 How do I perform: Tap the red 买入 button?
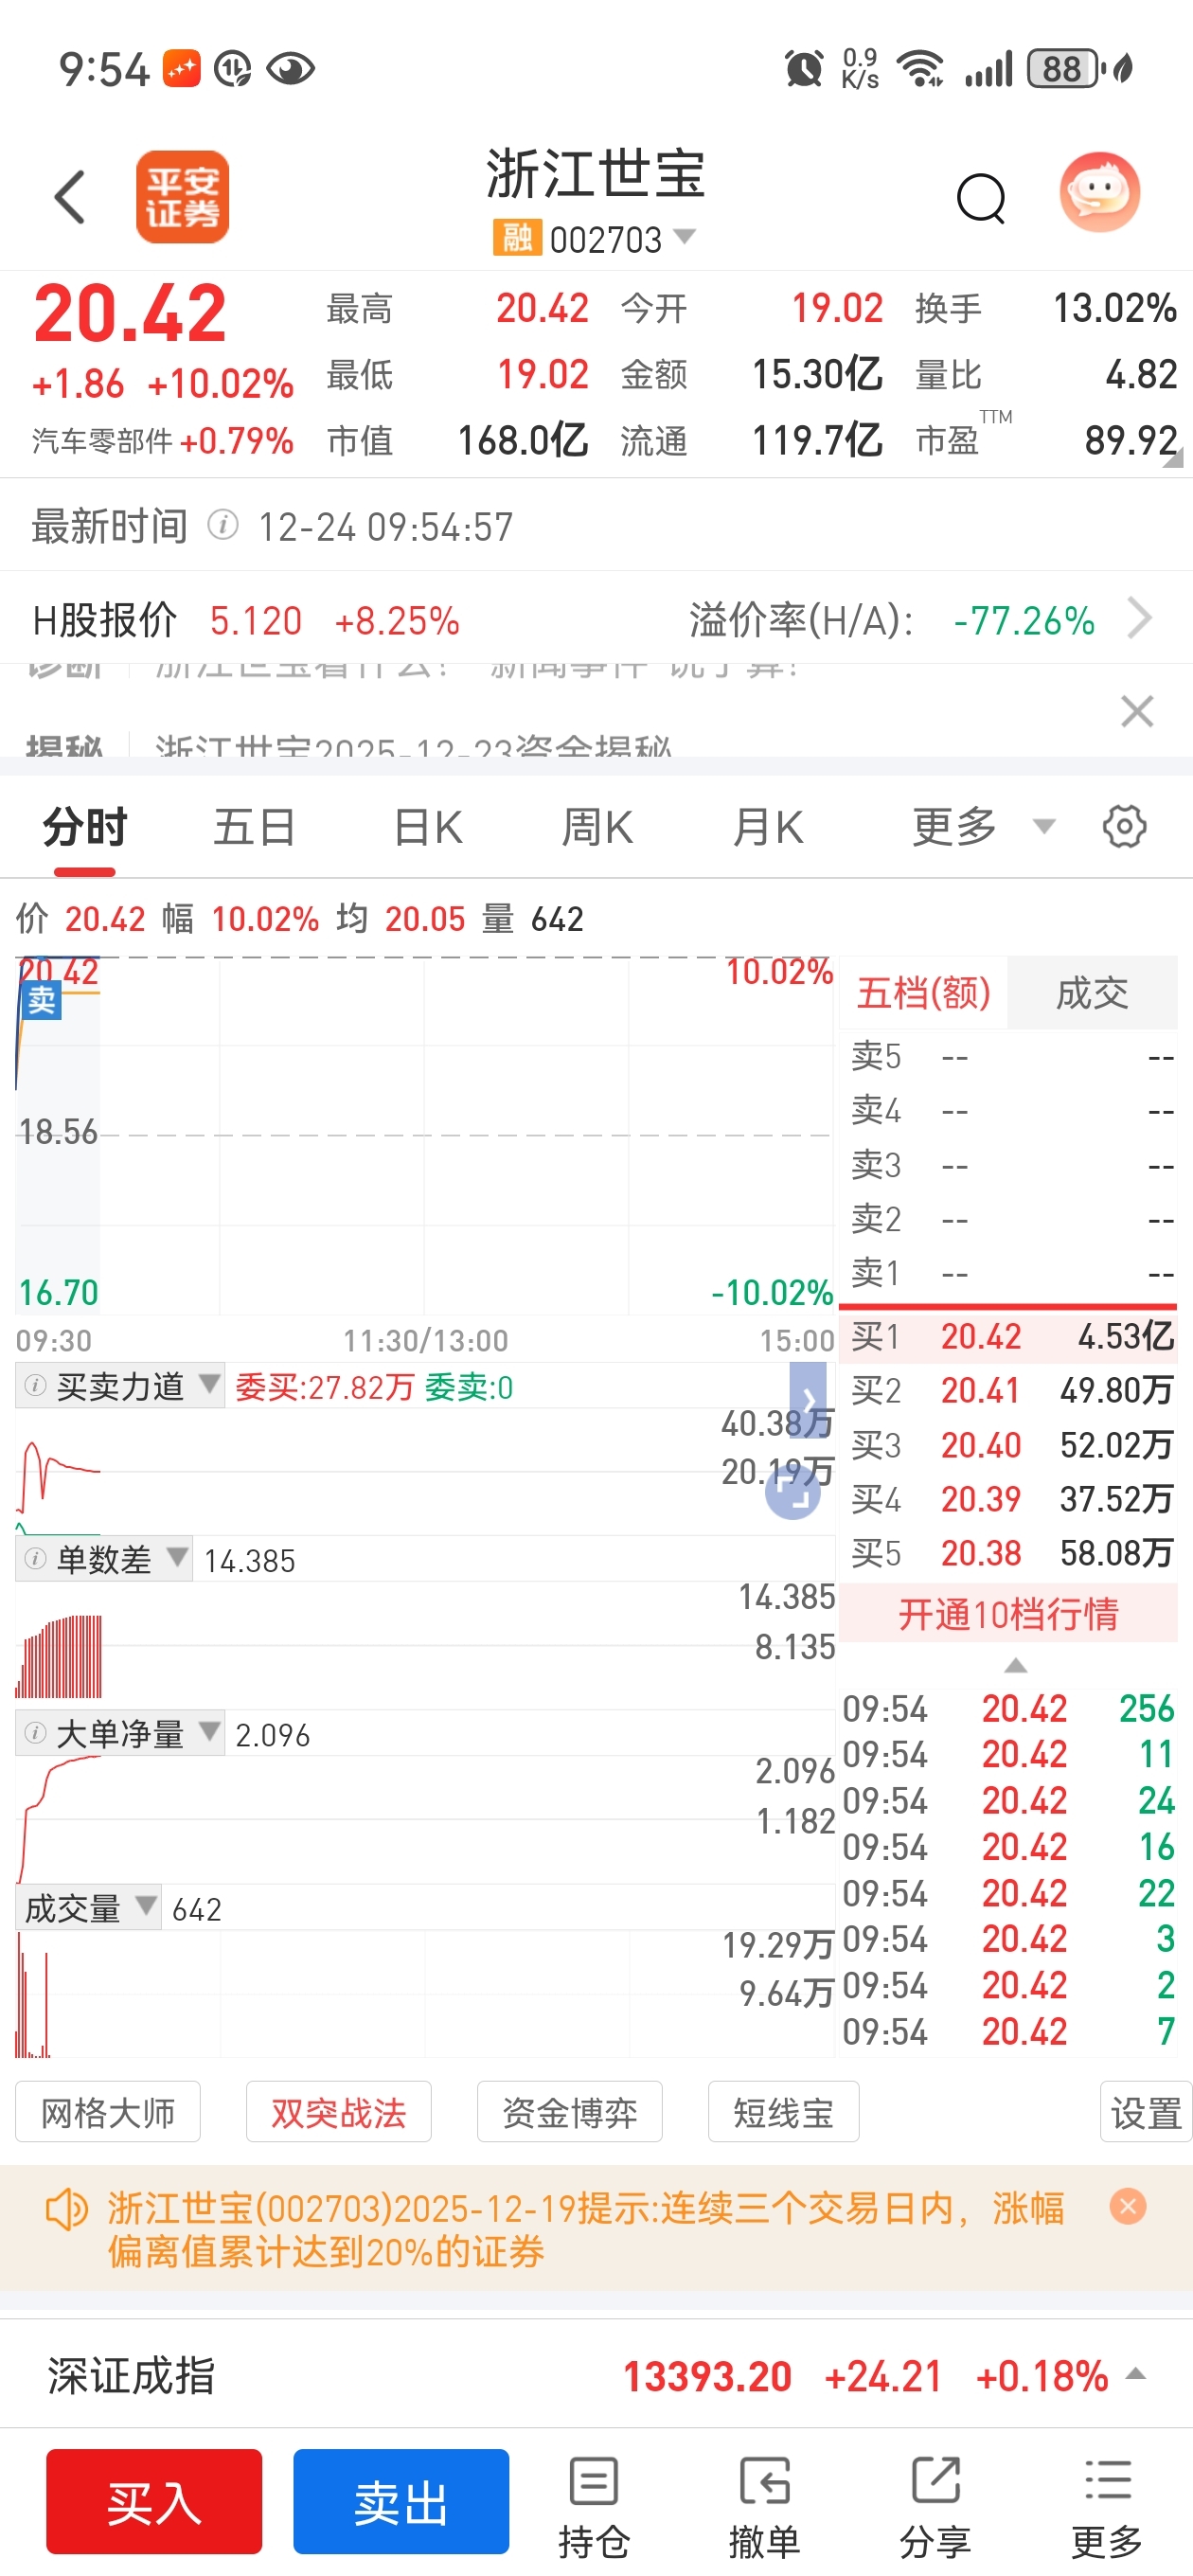pos(154,2501)
